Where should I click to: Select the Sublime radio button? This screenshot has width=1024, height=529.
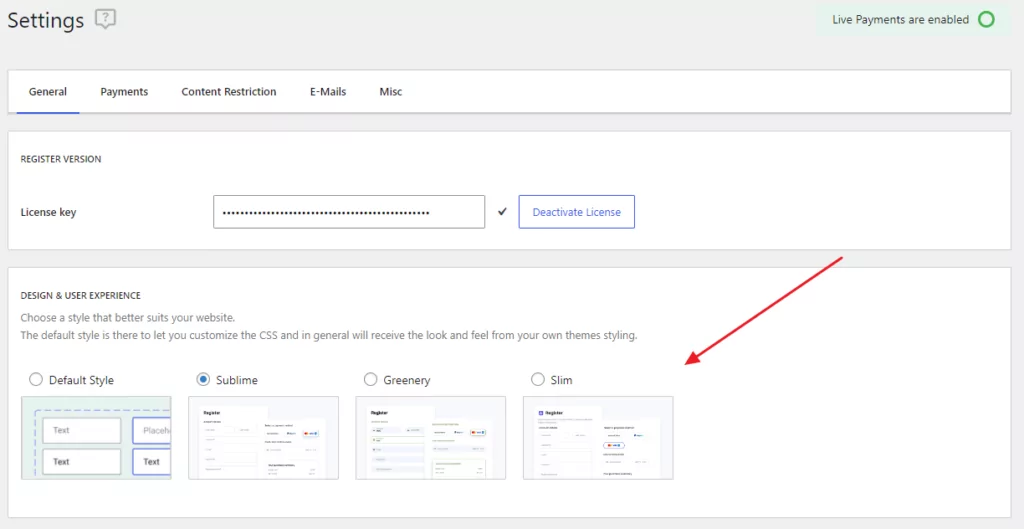click(x=203, y=379)
